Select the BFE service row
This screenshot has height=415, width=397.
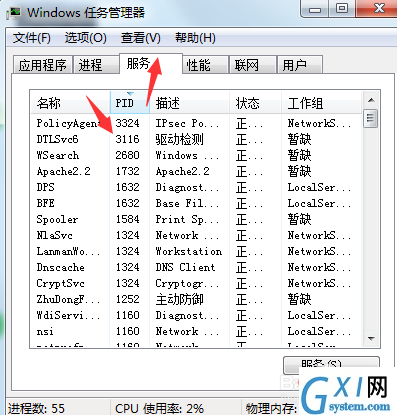point(195,203)
